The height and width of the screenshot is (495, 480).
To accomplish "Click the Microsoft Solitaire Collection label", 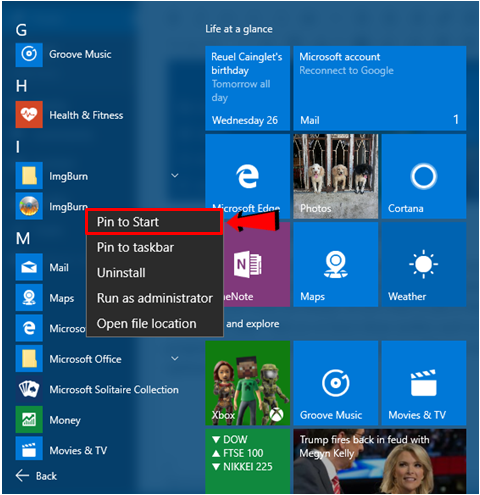I will pos(114,389).
